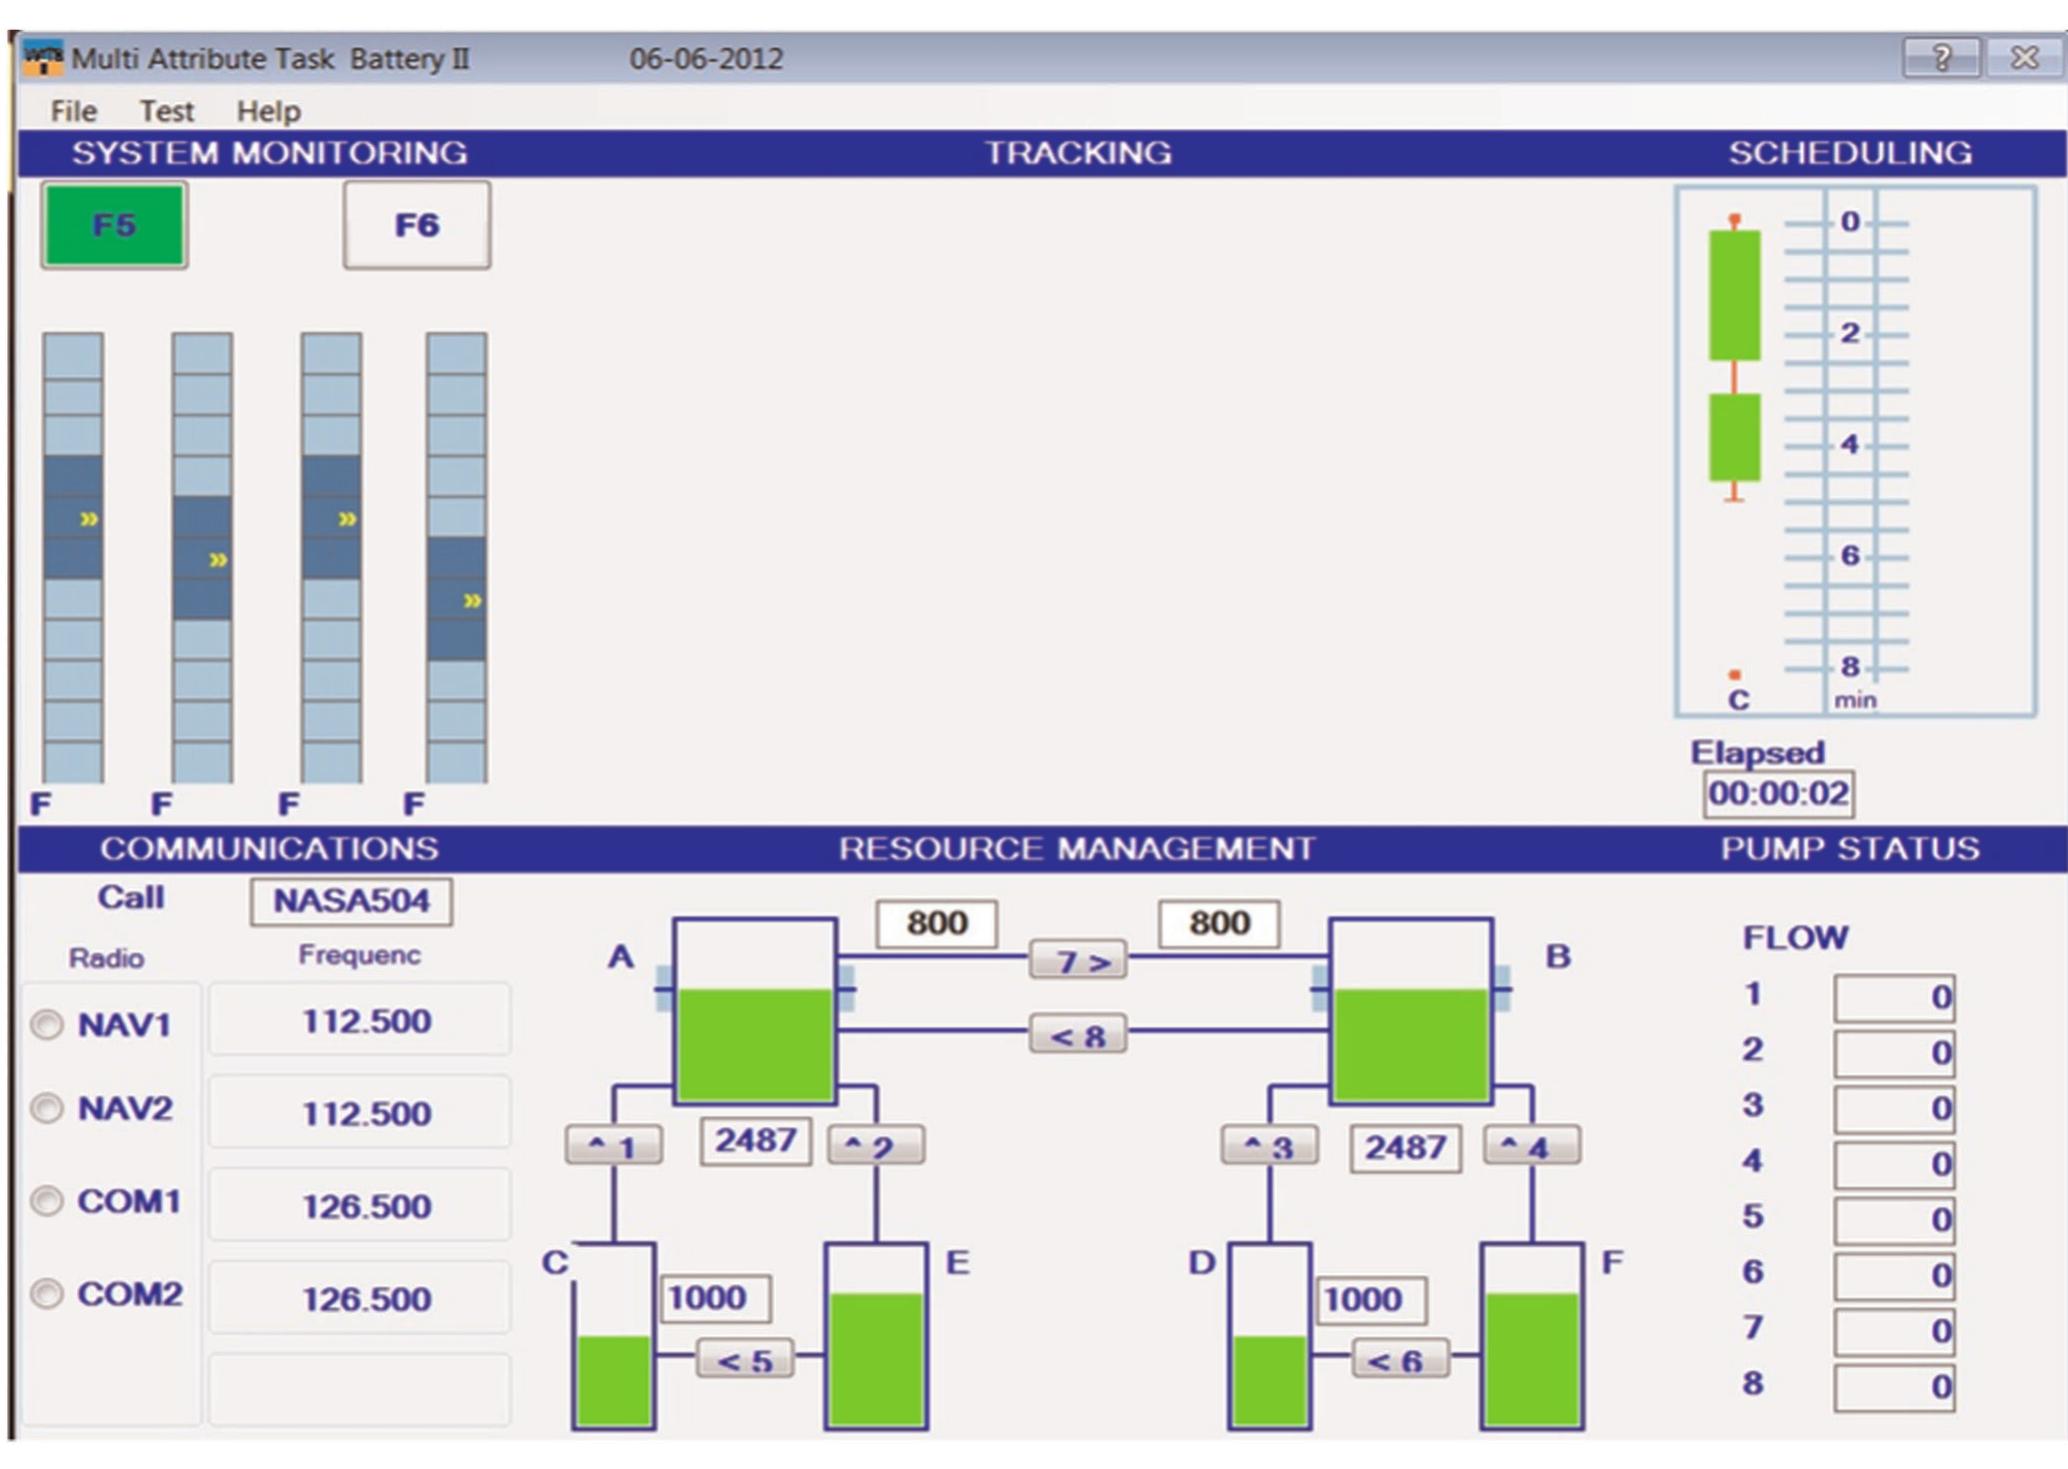This screenshot has width=2068, height=1469.
Task: Toggle pump 2 from tank E to A
Action: point(876,1146)
